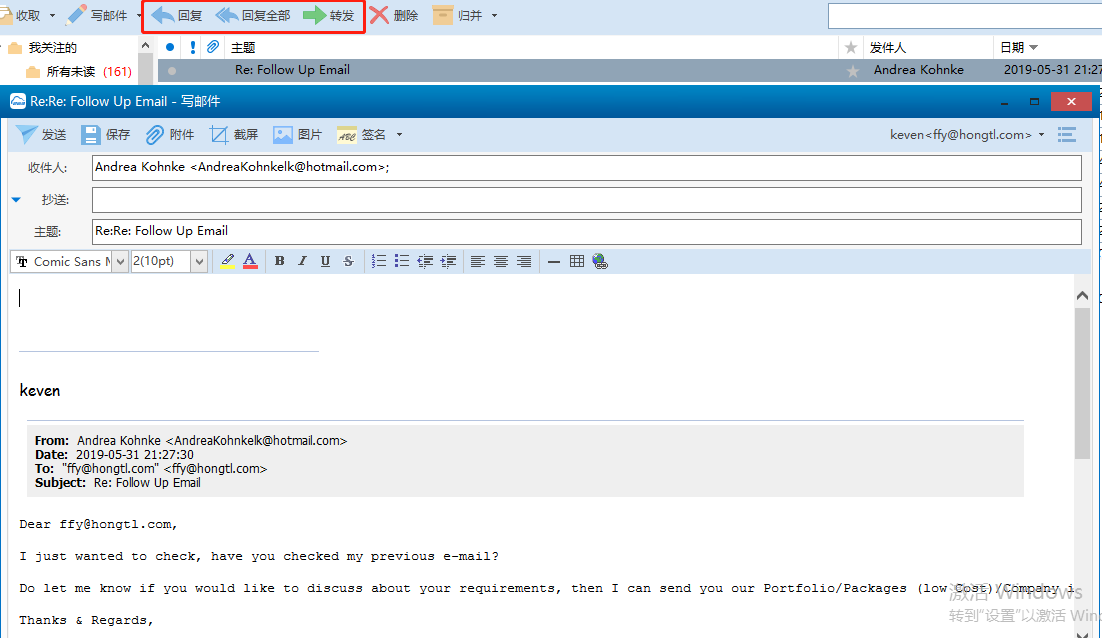Open the screenshot (截屏) tool
The image size is (1102, 638).
pyautogui.click(x=234, y=135)
